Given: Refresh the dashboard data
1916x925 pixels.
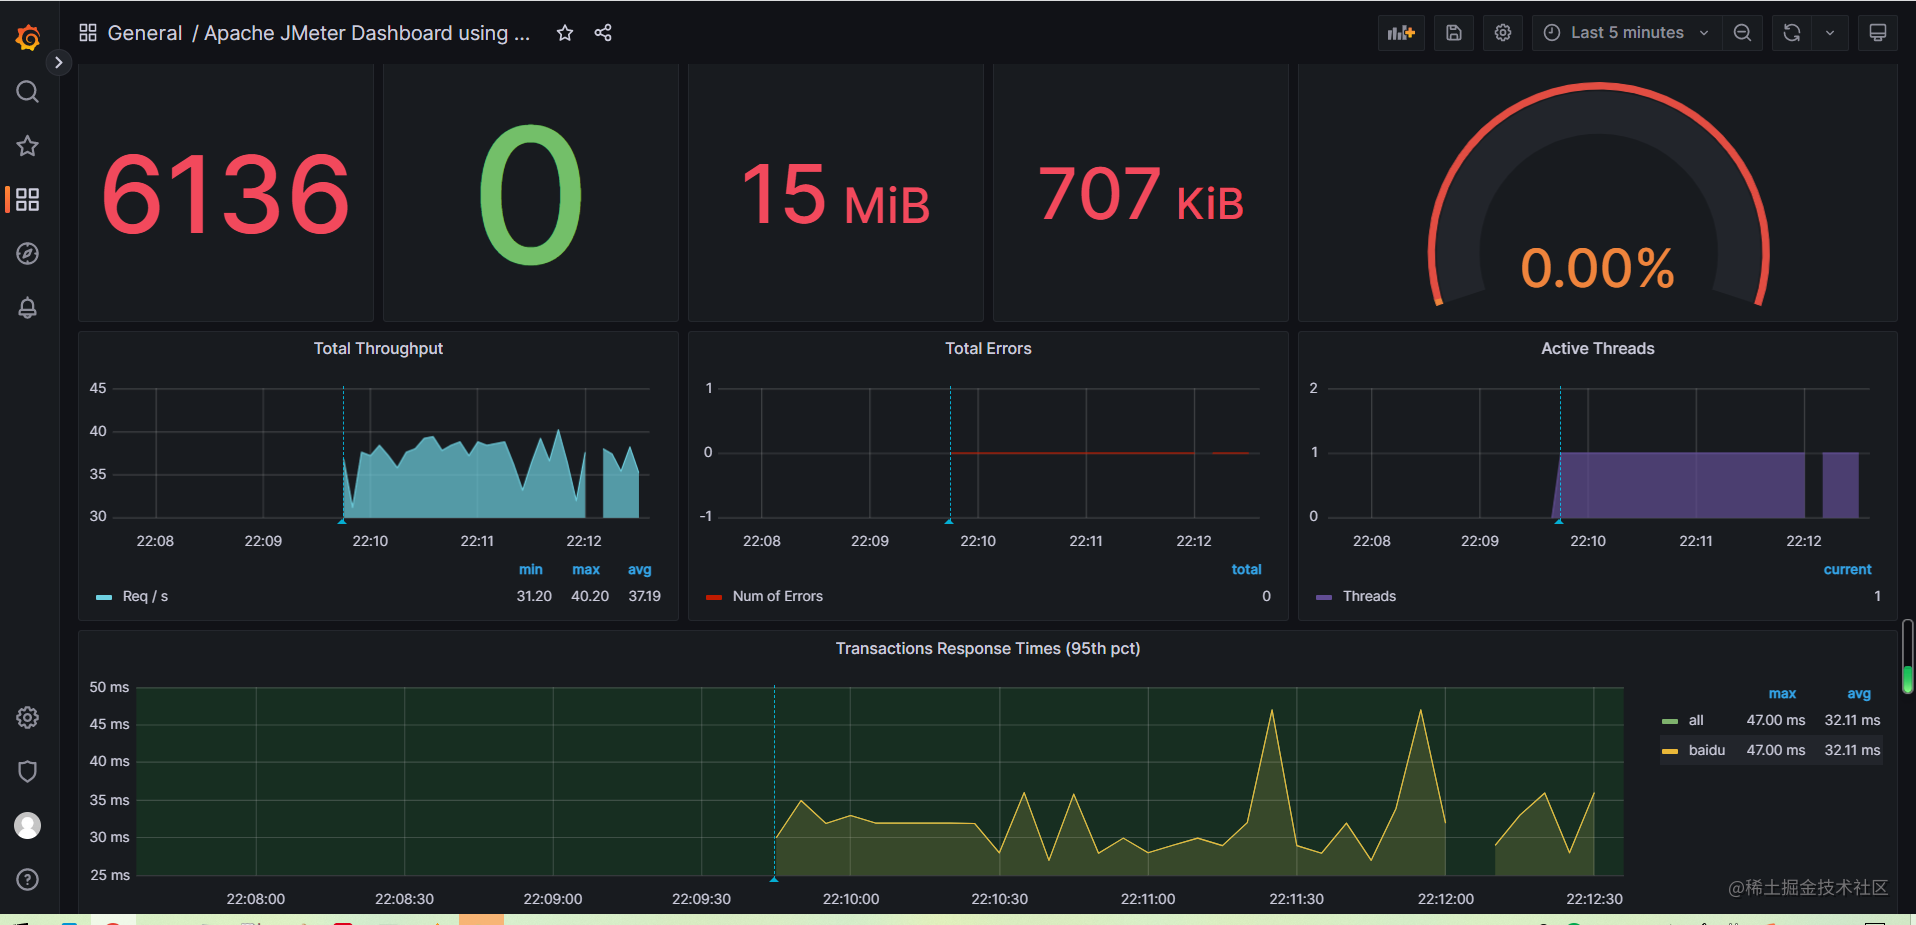Looking at the screenshot, I should coord(1790,32).
